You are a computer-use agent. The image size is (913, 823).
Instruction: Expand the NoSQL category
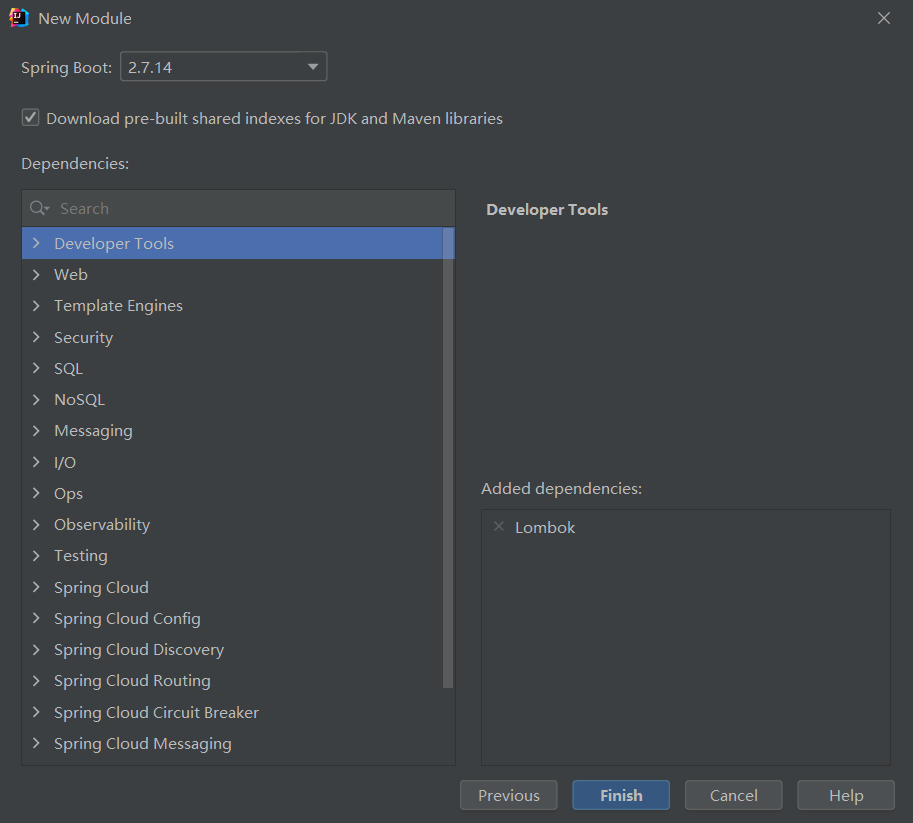[x=36, y=399]
